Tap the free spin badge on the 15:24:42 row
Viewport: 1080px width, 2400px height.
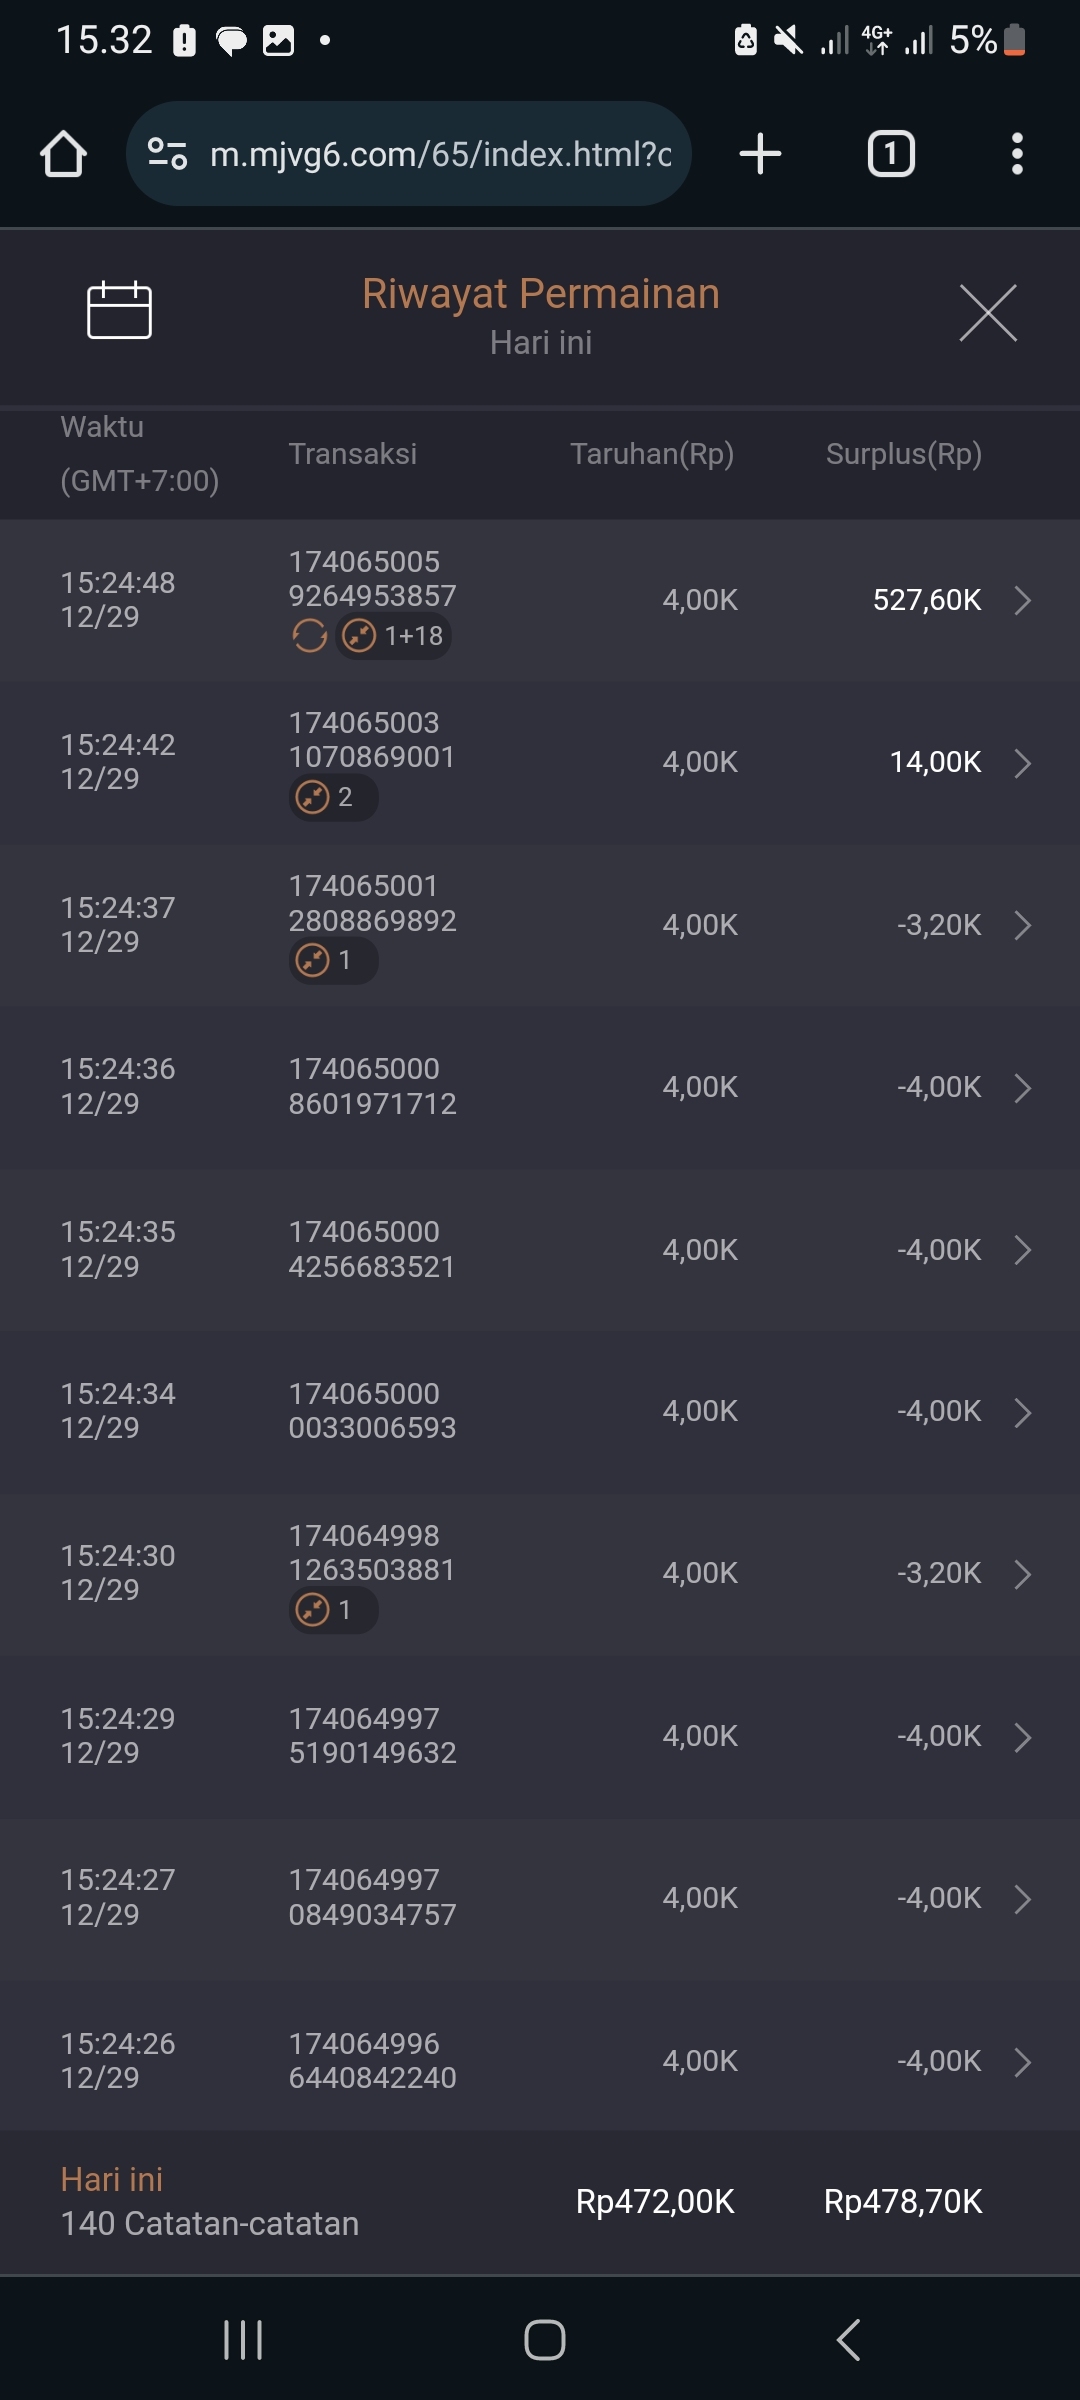(333, 798)
